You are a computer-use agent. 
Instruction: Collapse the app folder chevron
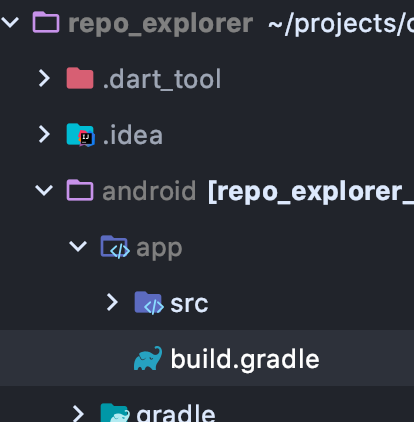[78, 246]
